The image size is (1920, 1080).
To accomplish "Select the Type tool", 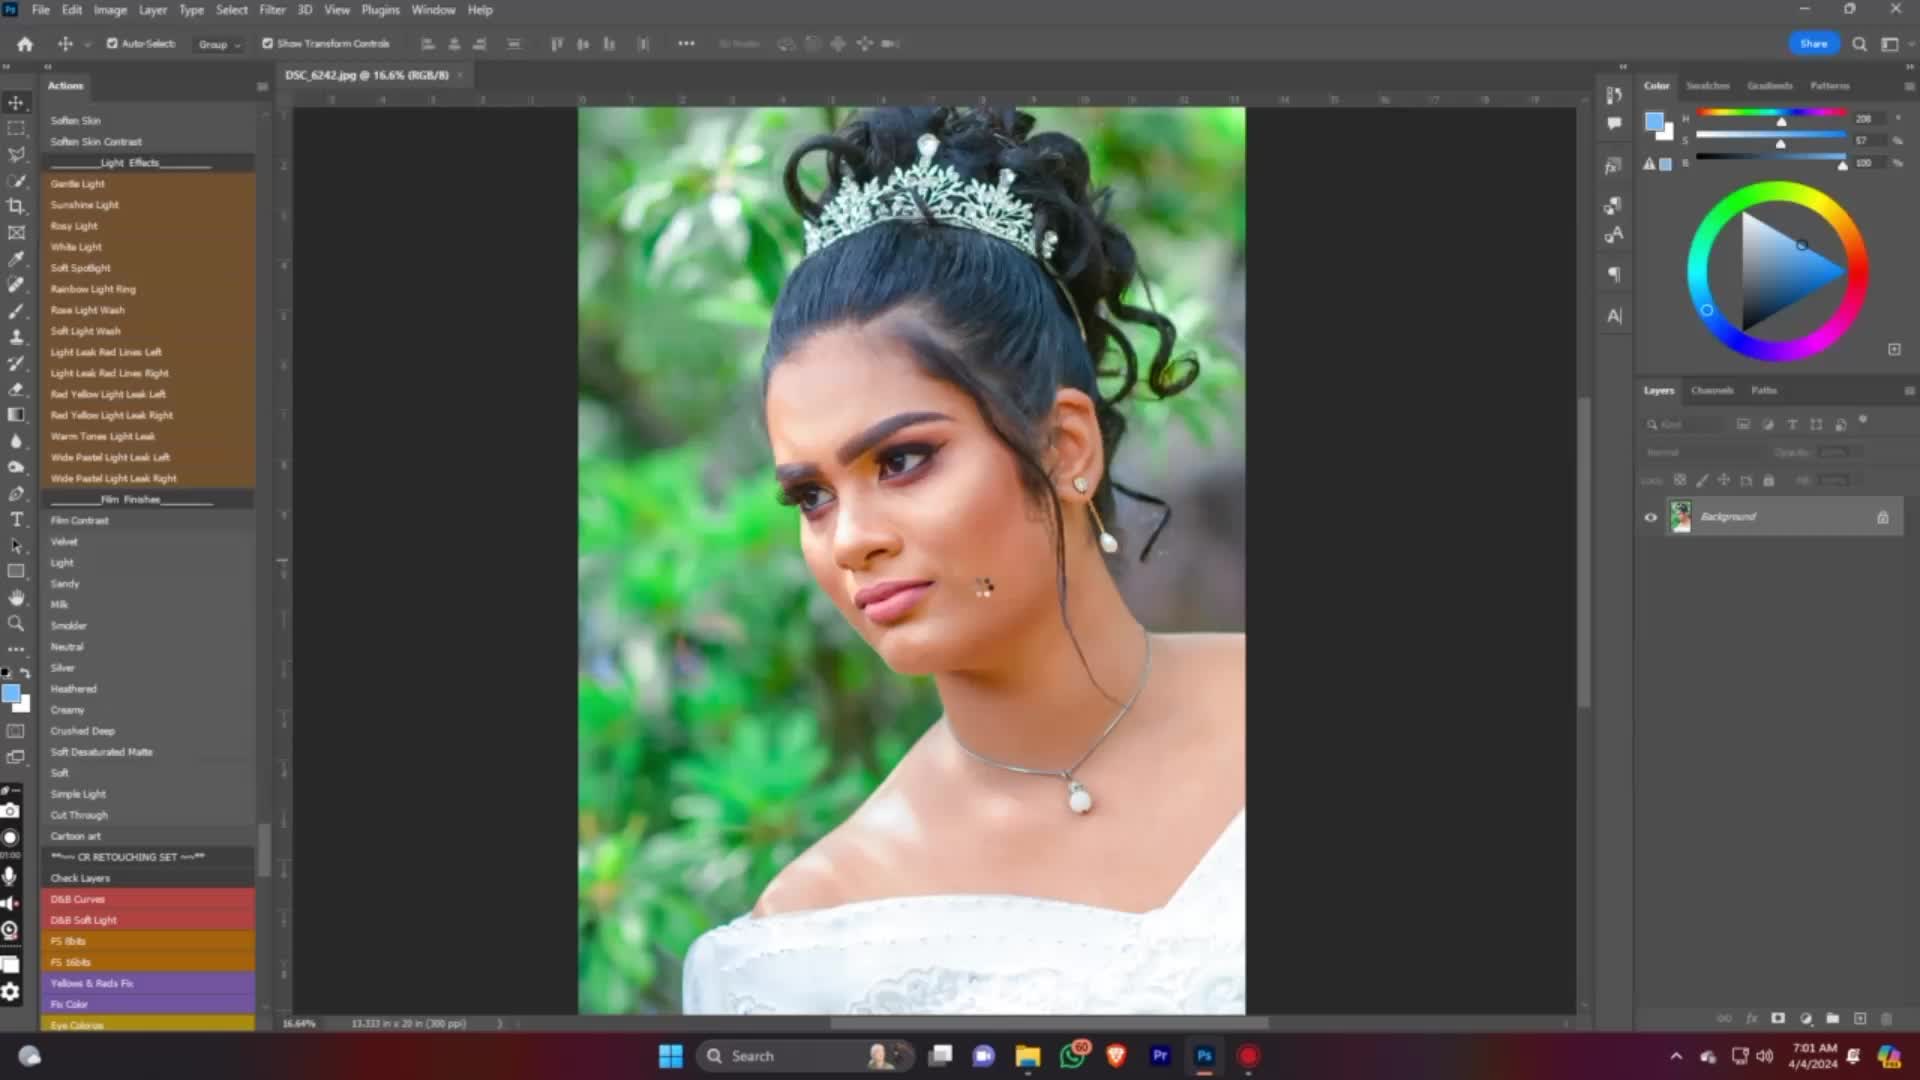I will point(16,519).
